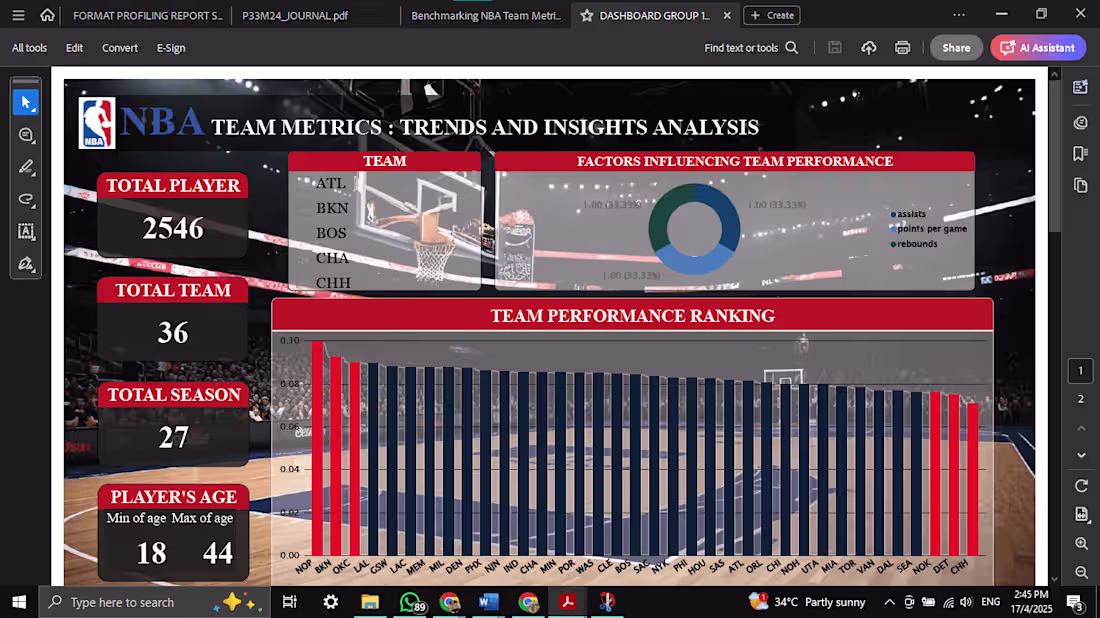The height and width of the screenshot is (618, 1100).
Task: Open the Add Comment tool
Action: (26, 135)
